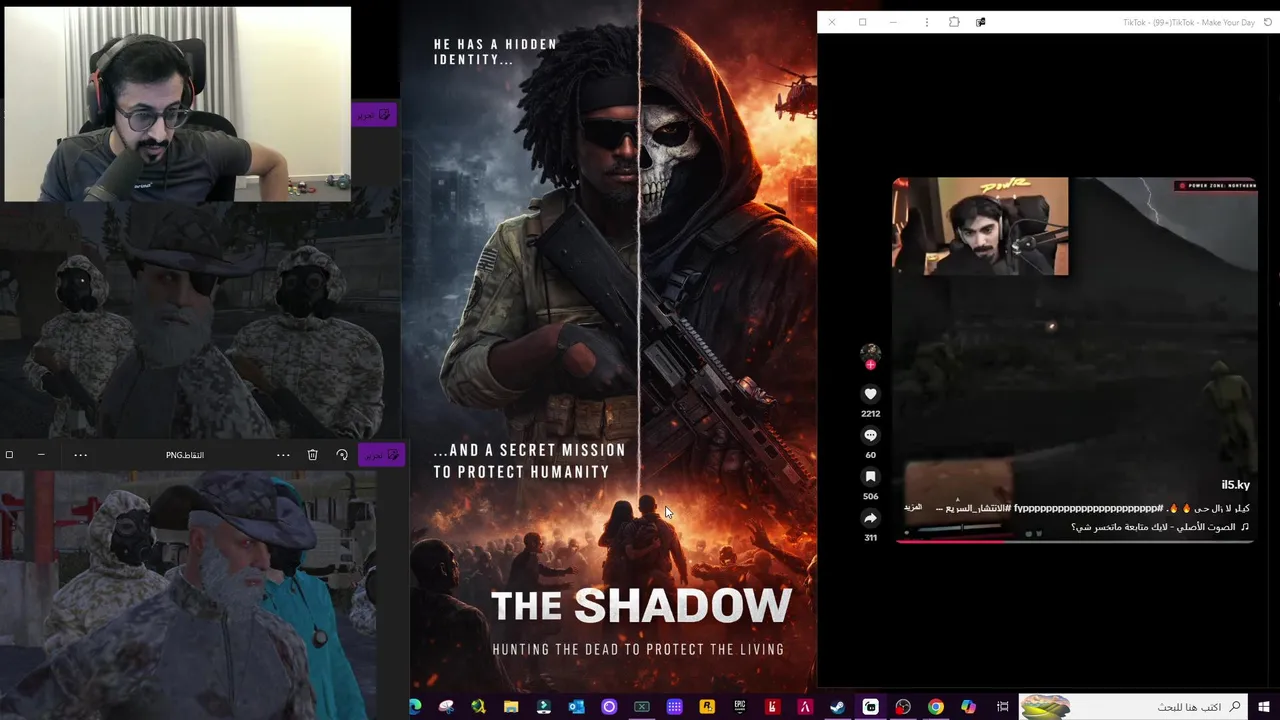Bookmark the TikTok video
The height and width of the screenshot is (720, 1280).
870,477
